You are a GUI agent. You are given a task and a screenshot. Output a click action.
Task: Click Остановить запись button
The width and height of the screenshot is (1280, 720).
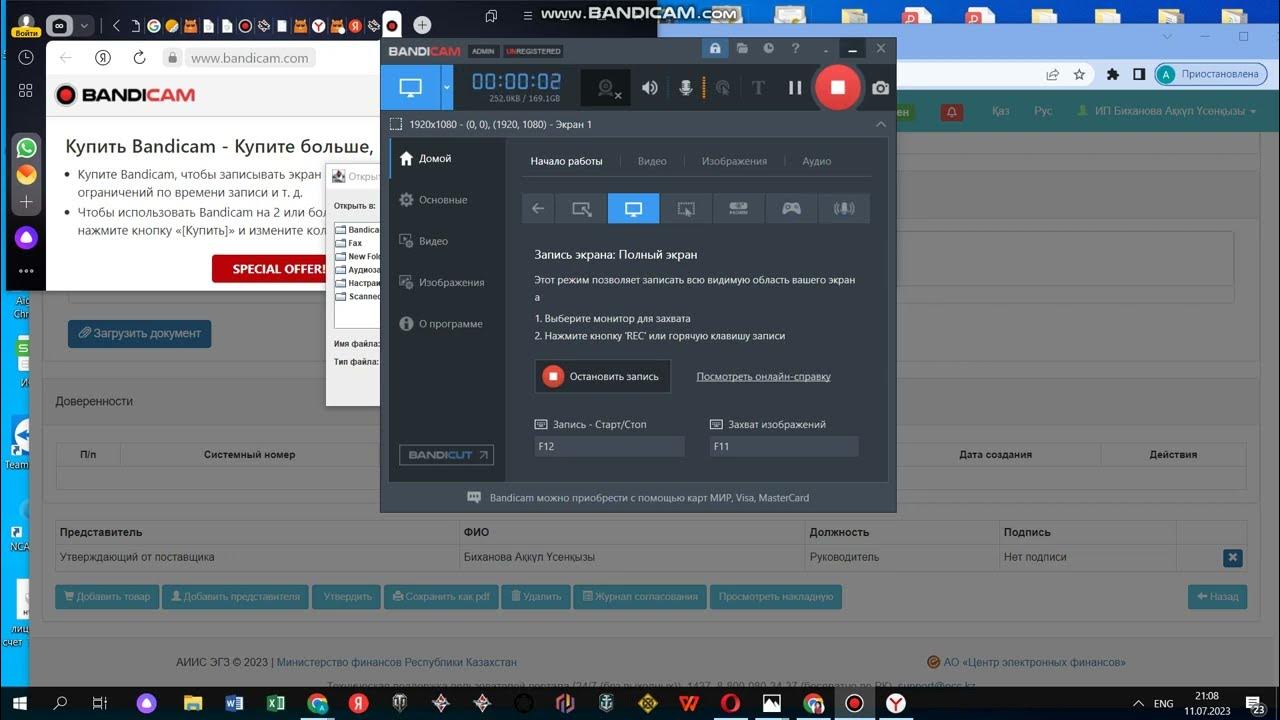click(x=602, y=377)
